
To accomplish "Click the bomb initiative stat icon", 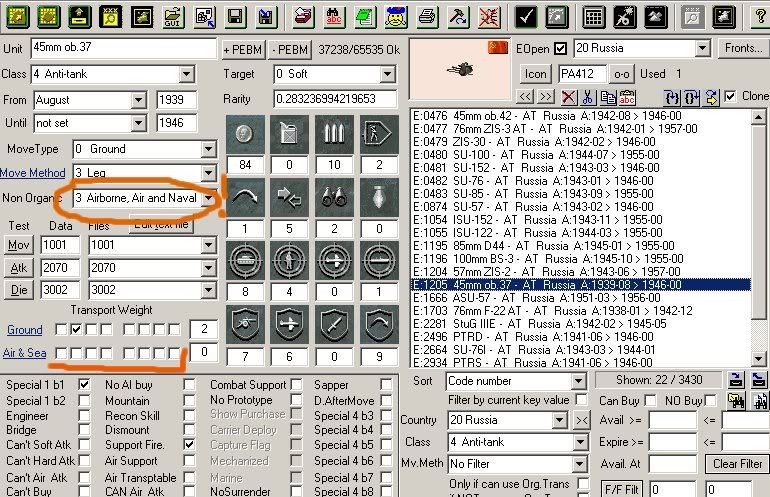I will [379, 198].
